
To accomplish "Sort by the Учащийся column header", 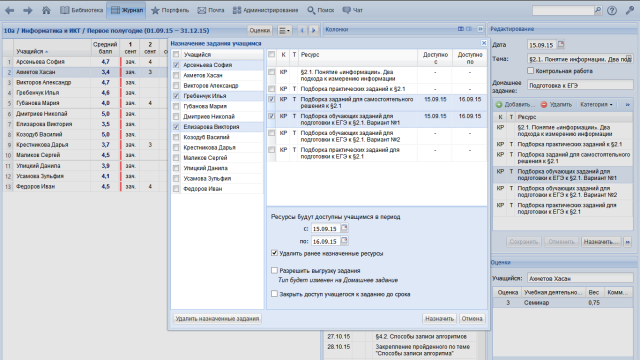I will [x=52, y=47].
